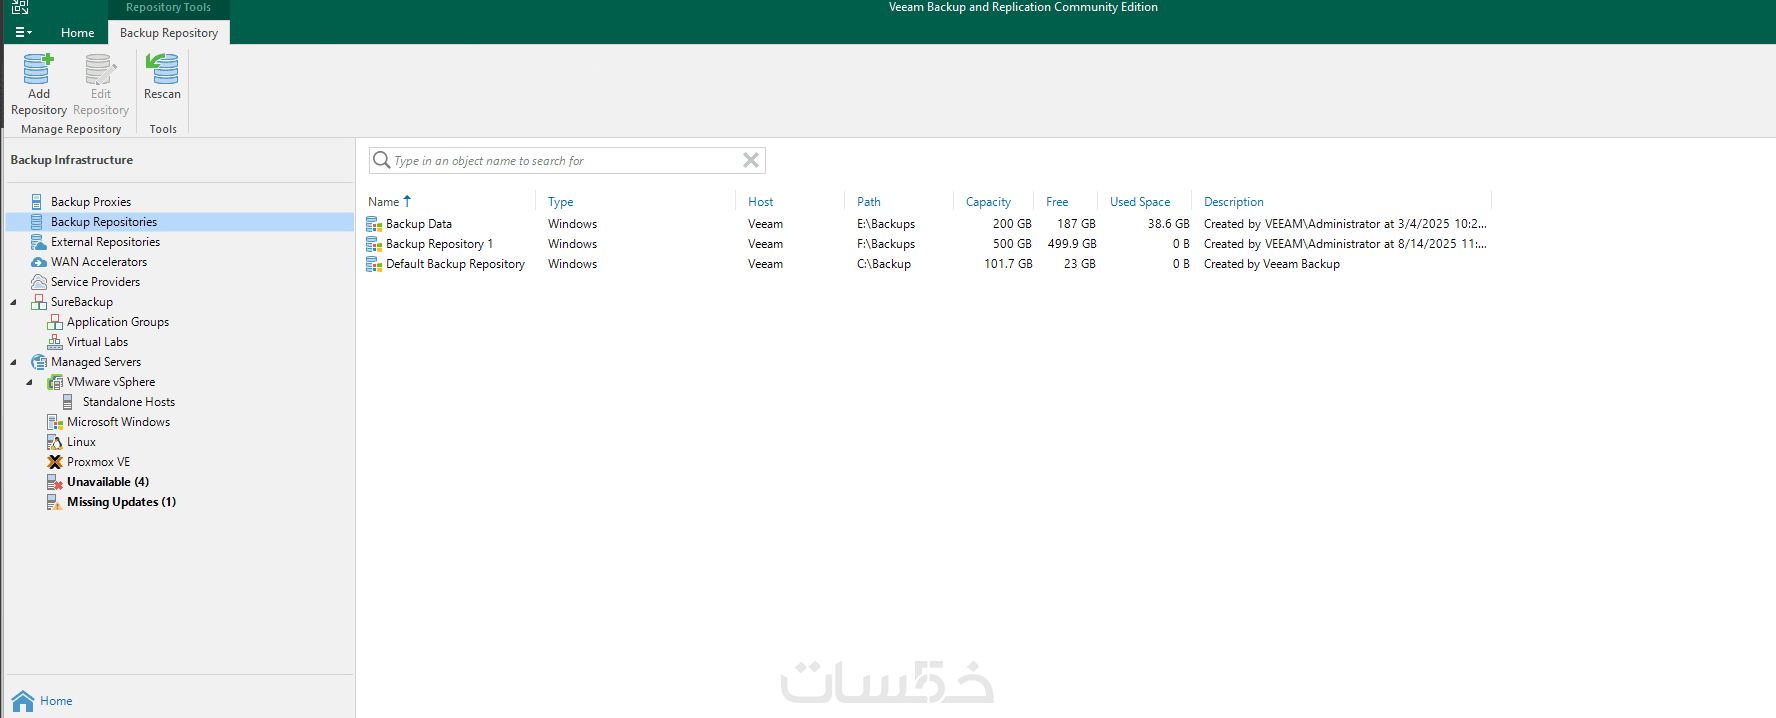Viewport: 1776px width, 718px height.
Task: Click the Backup Proxies icon
Action: [37, 202]
